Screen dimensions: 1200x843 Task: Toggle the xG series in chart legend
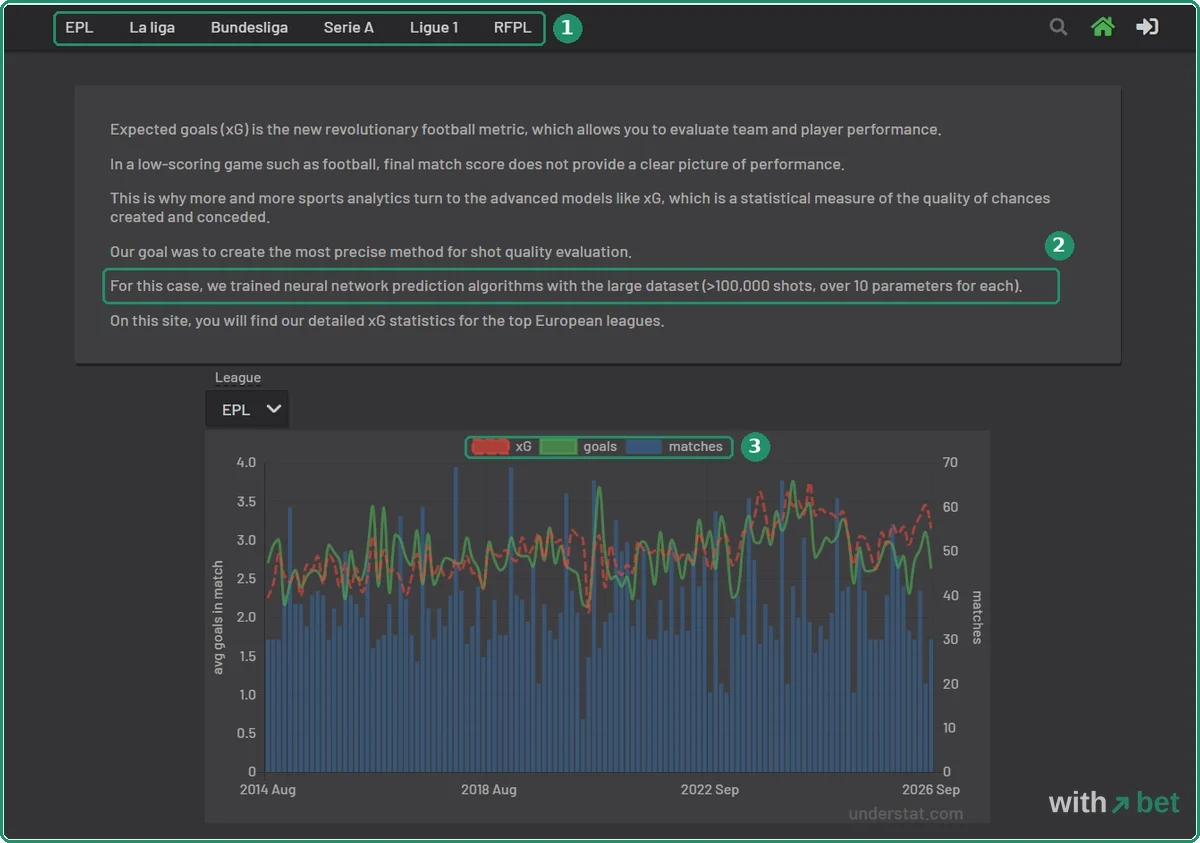(x=501, y=447)
